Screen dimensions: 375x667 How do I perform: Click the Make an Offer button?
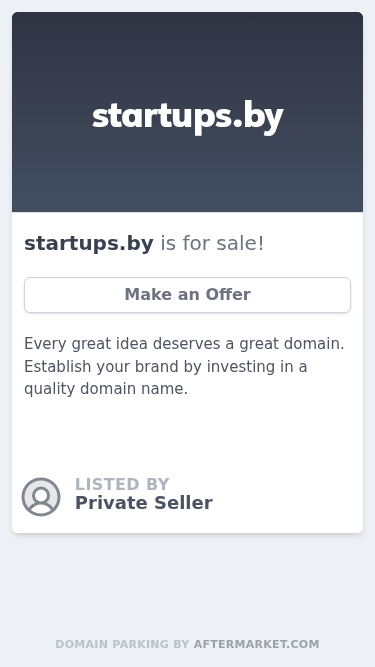click(x=188, y=295)
